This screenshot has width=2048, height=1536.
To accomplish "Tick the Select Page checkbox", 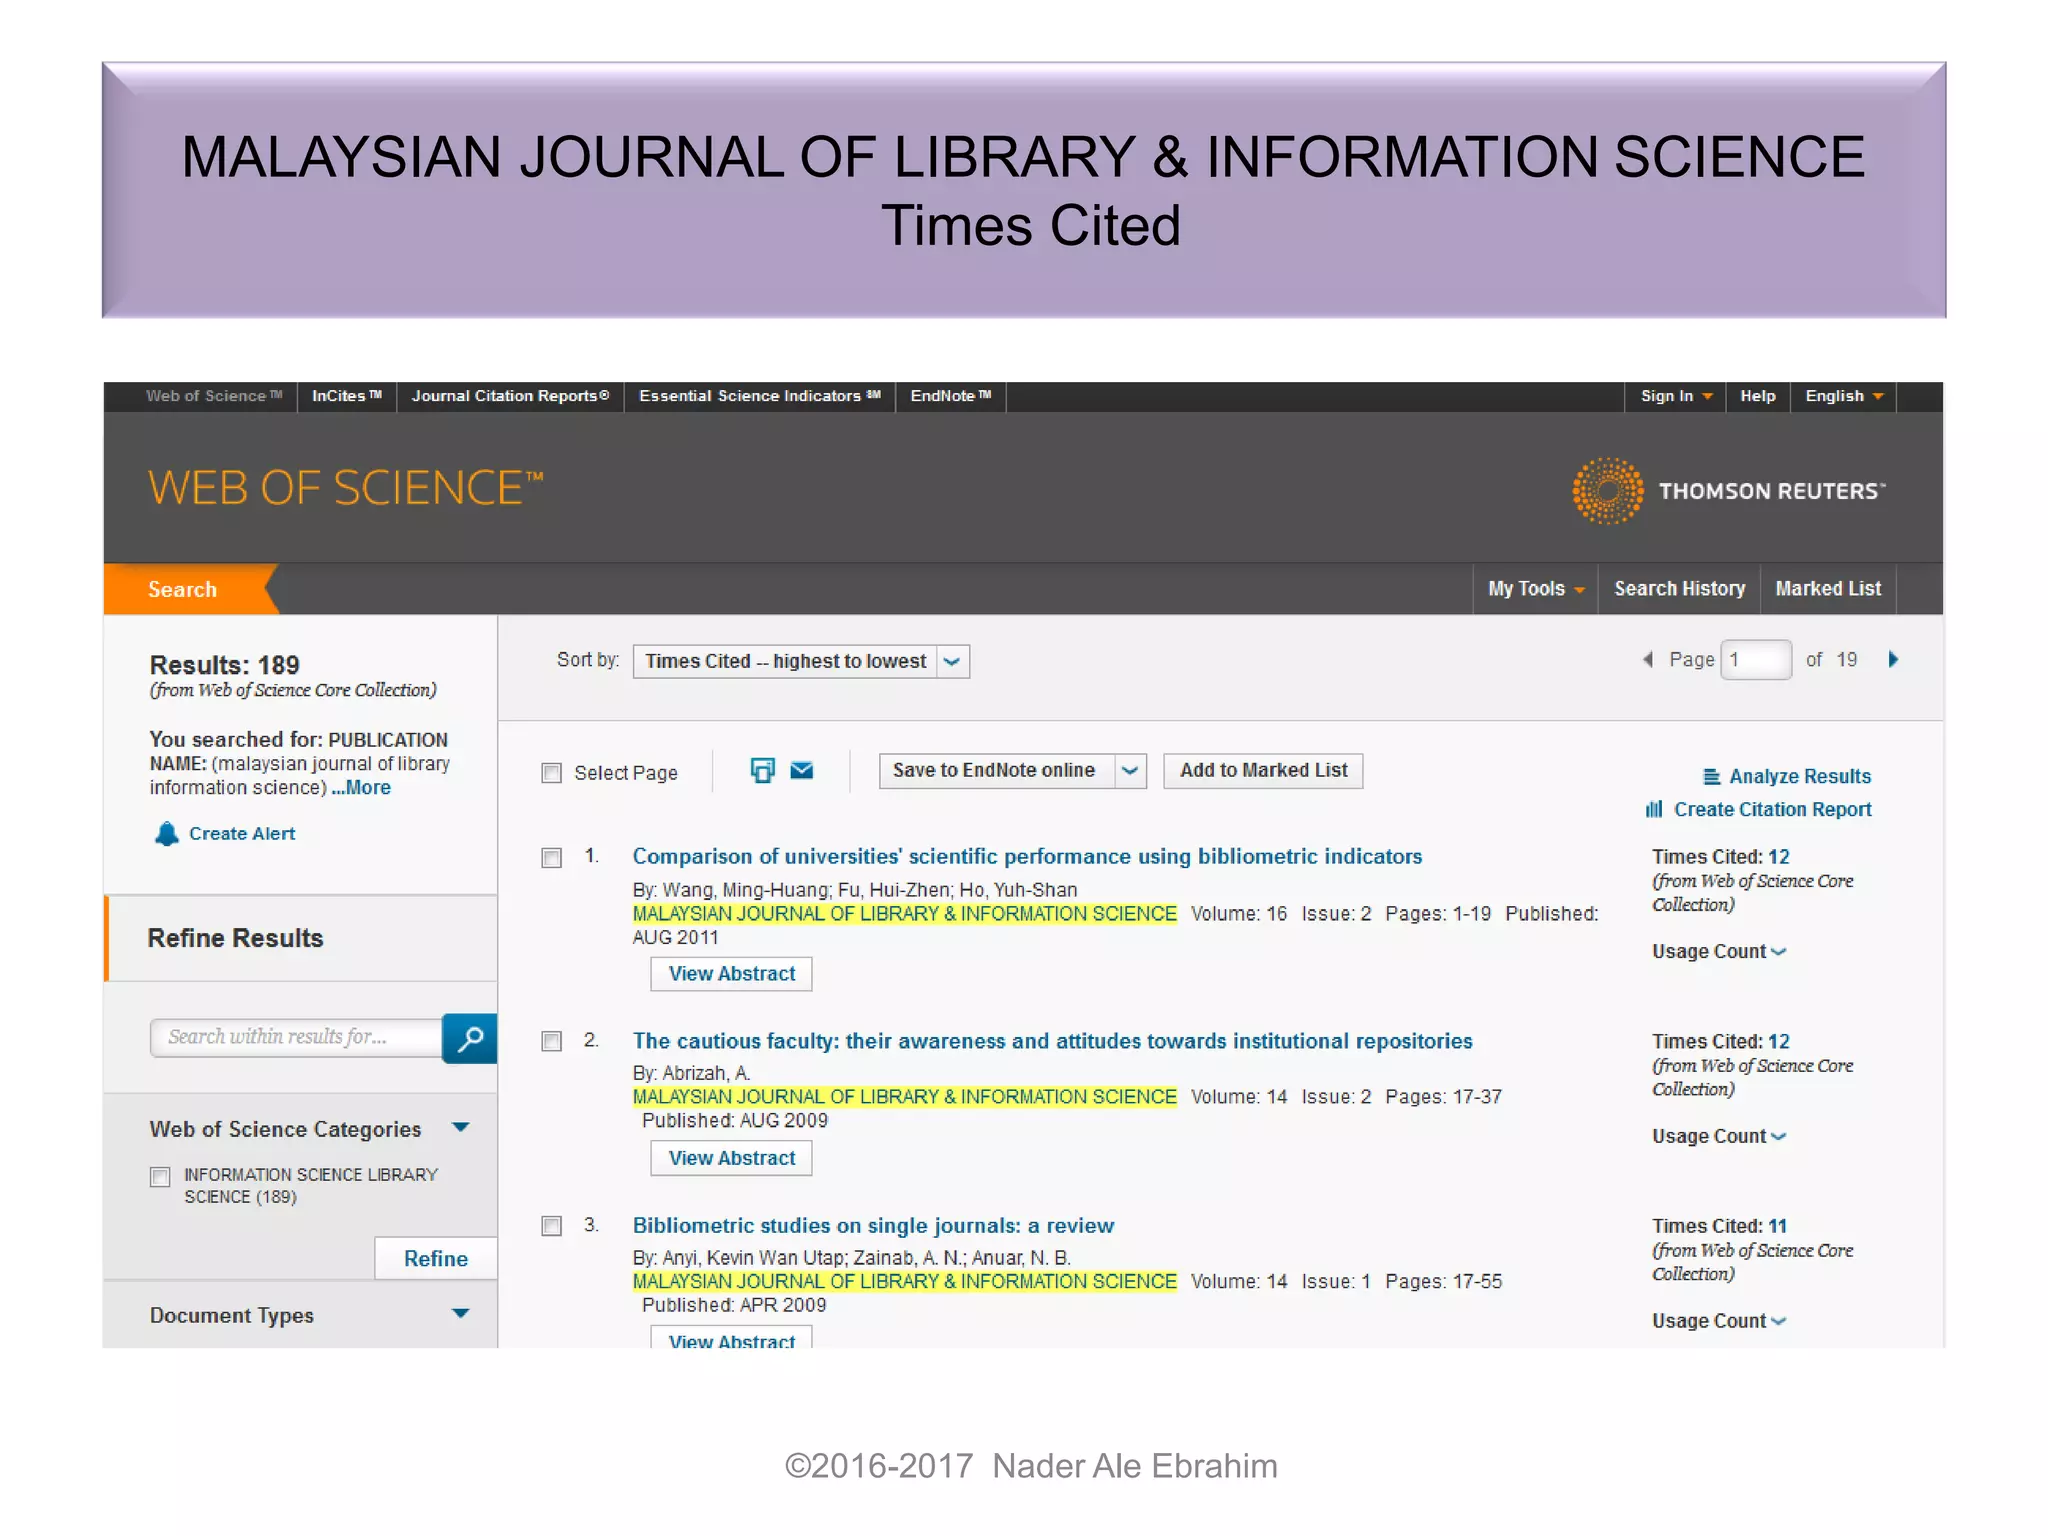I will [x=551, y=773].
